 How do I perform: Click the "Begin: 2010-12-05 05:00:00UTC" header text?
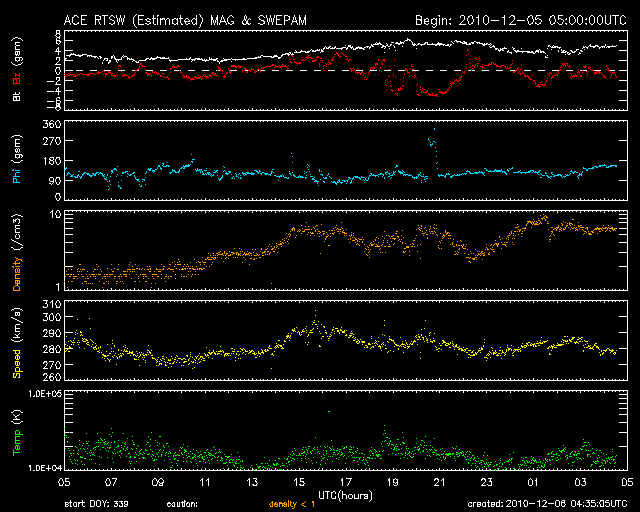(x=521, y=20)
